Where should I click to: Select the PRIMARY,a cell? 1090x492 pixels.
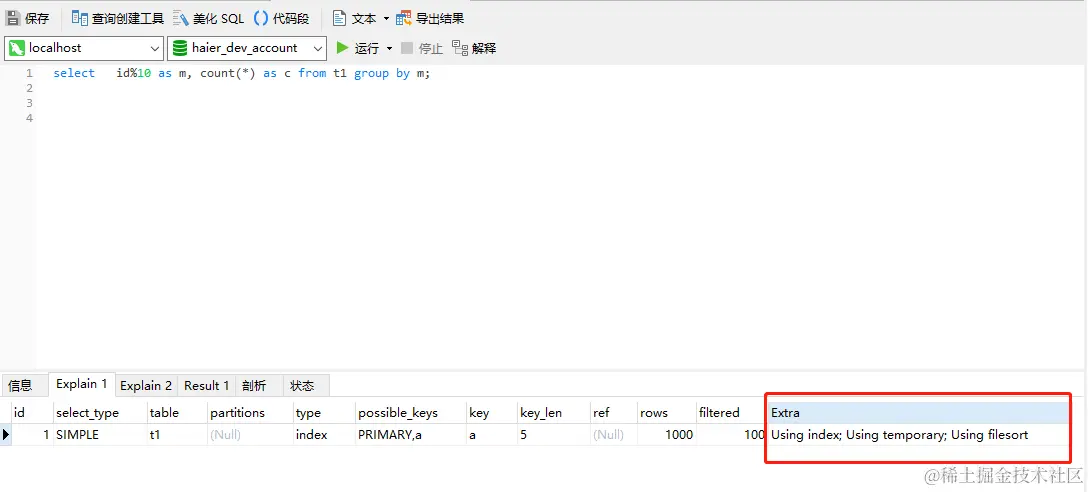[x=411, y=435]
